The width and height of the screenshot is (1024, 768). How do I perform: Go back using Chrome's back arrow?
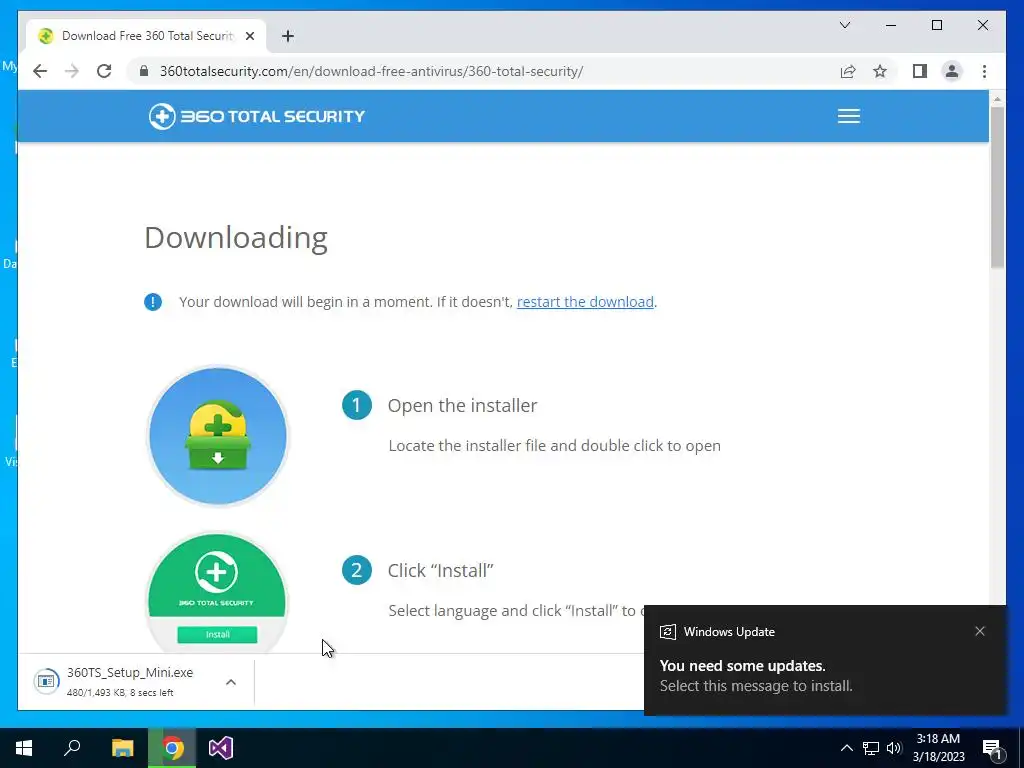(x=40, y=71)
